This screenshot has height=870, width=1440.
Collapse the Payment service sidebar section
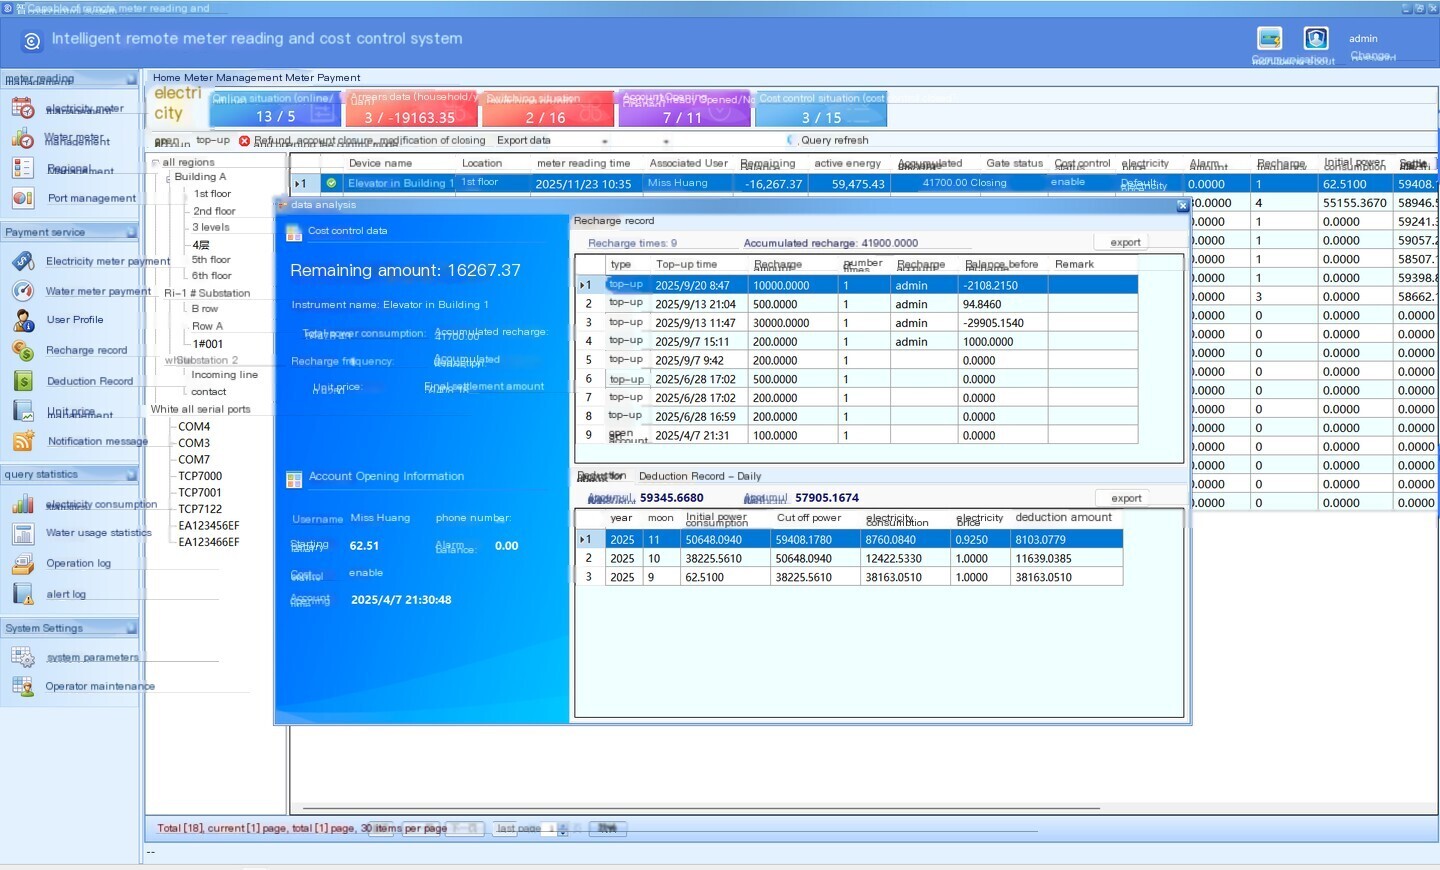tap(131, 232)
